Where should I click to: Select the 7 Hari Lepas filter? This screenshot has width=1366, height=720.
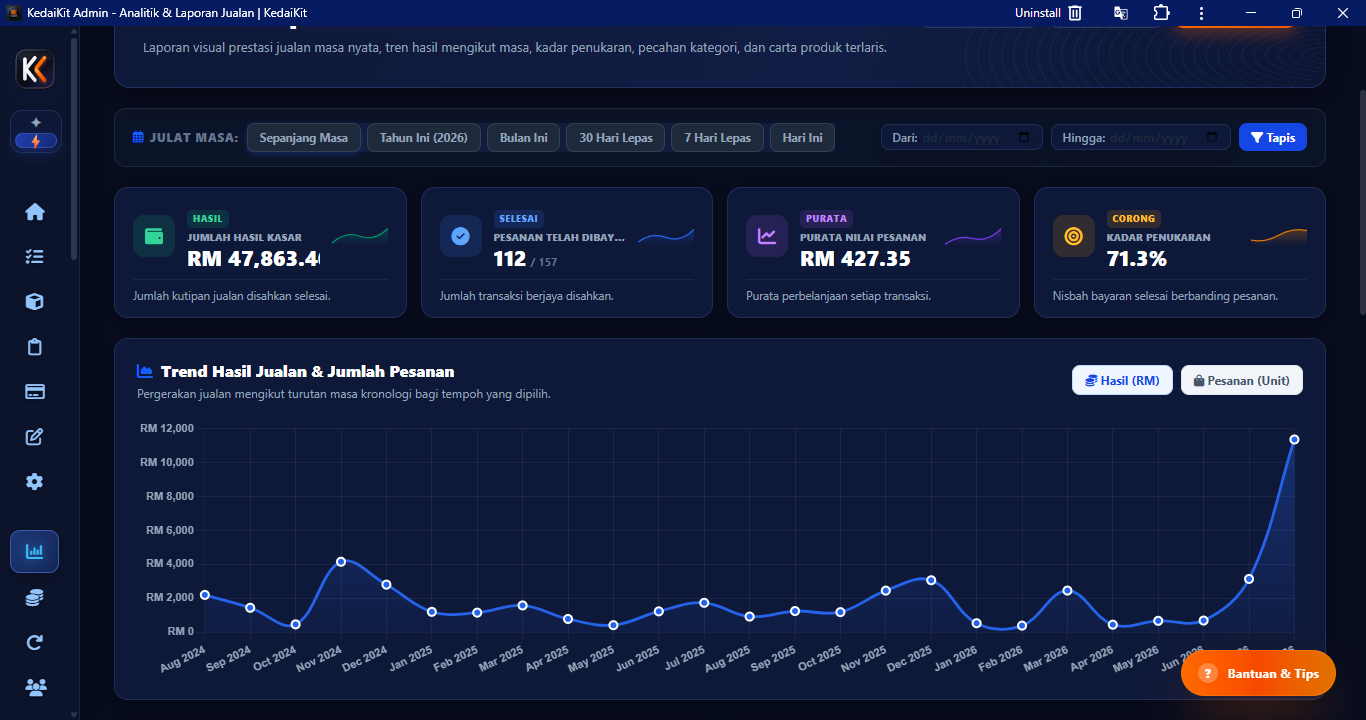(x=718, y=138)
